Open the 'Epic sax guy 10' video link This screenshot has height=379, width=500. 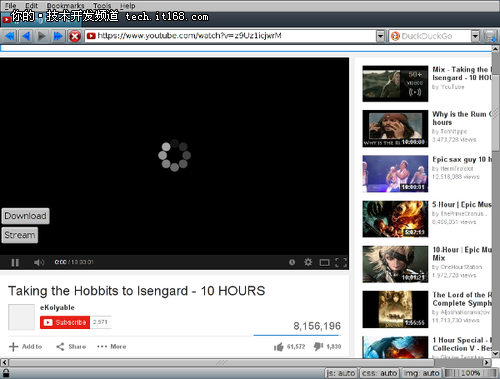pyautogui.click(x=463, y=159)
